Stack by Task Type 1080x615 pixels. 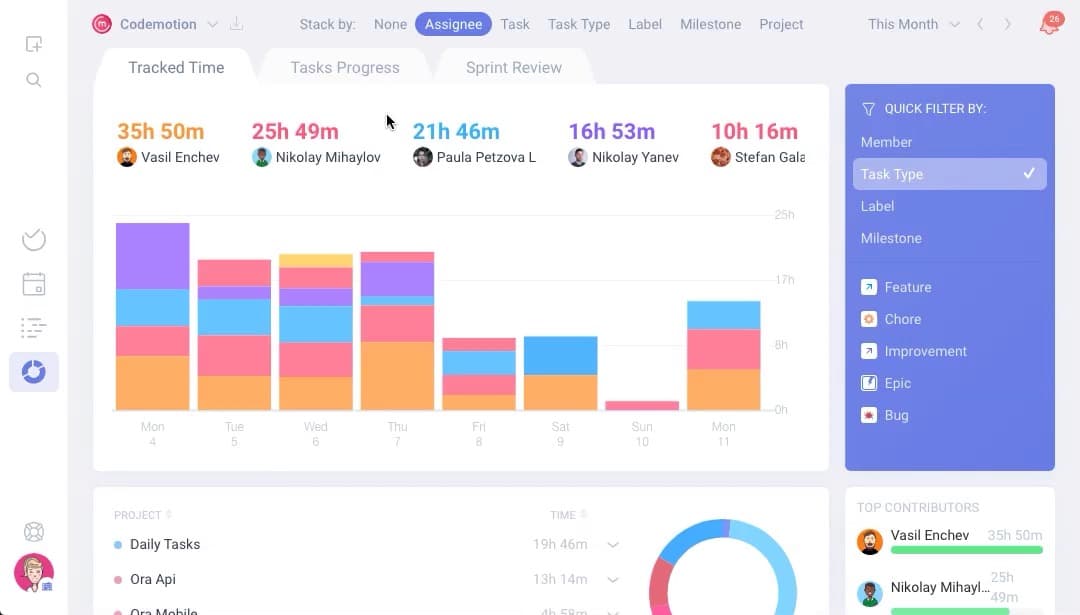[579, 24]
